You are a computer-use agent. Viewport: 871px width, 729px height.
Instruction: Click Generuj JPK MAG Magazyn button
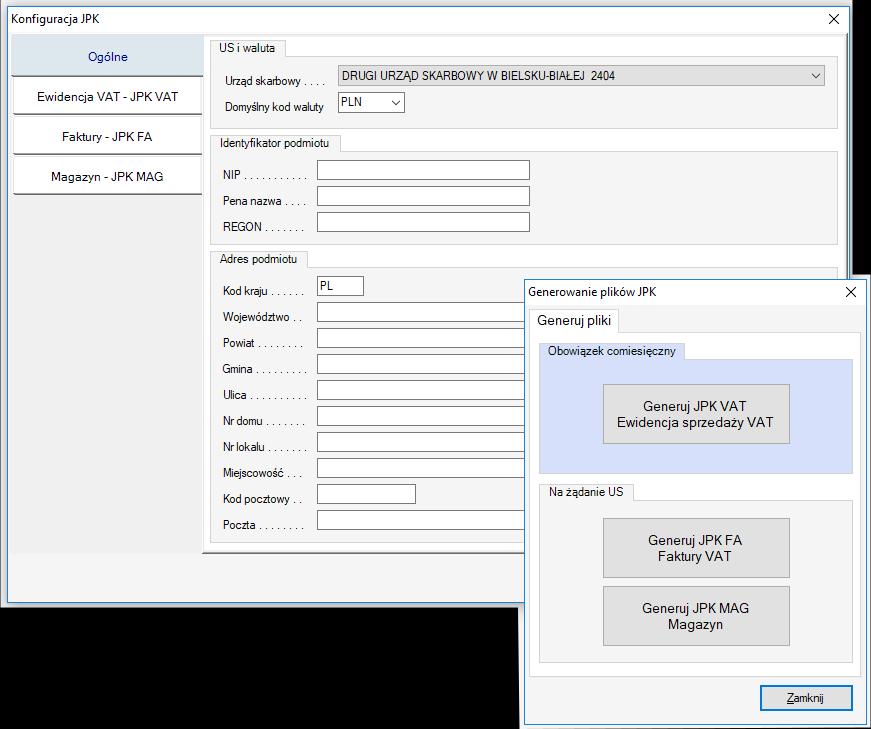click(x=696, y=616)
